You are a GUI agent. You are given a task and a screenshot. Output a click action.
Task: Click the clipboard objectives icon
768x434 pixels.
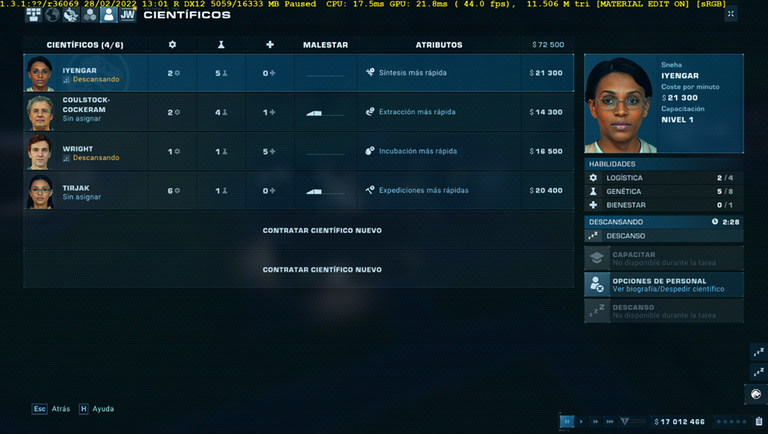click(758, 421)
